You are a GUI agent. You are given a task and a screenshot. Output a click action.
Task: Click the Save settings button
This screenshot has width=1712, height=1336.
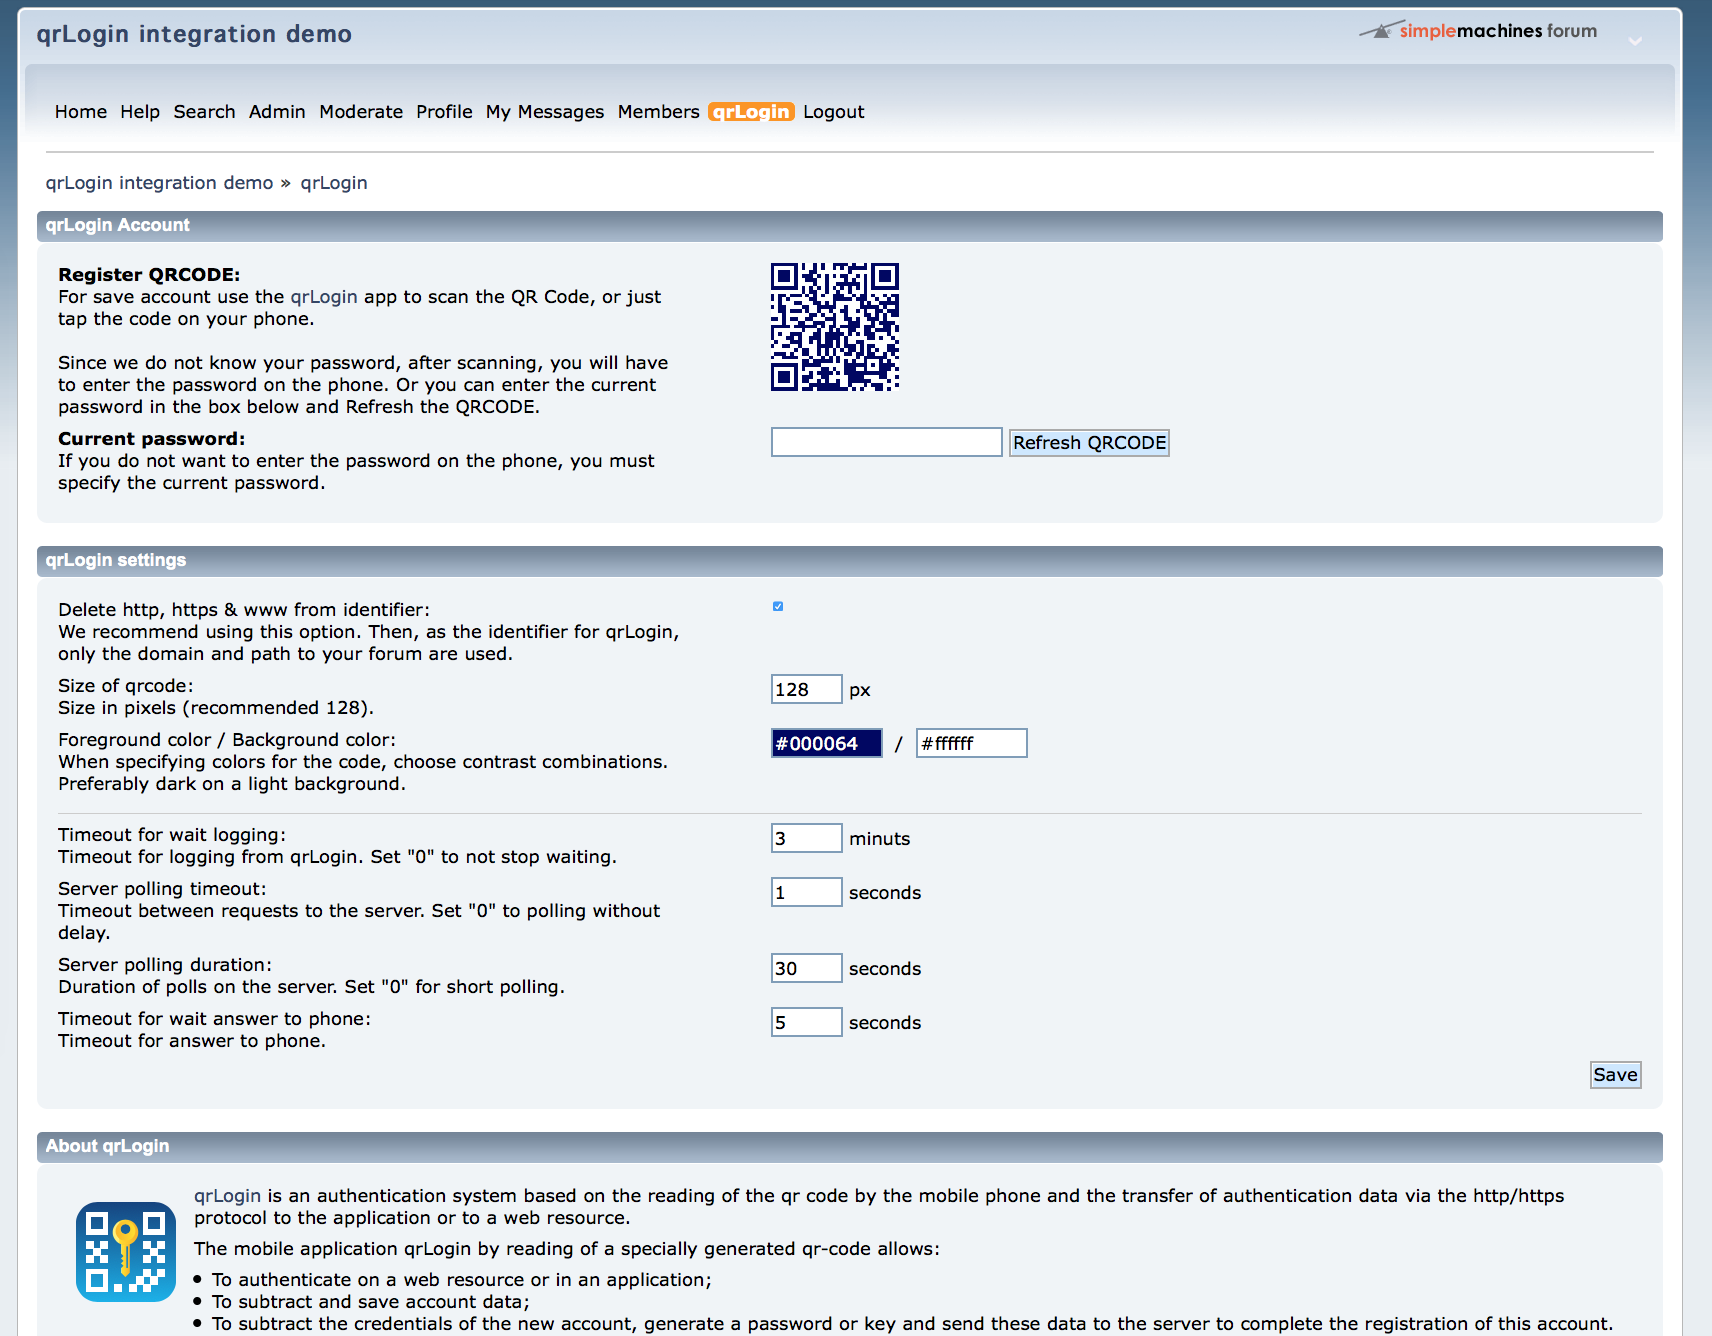[x=1615, y=1075]
